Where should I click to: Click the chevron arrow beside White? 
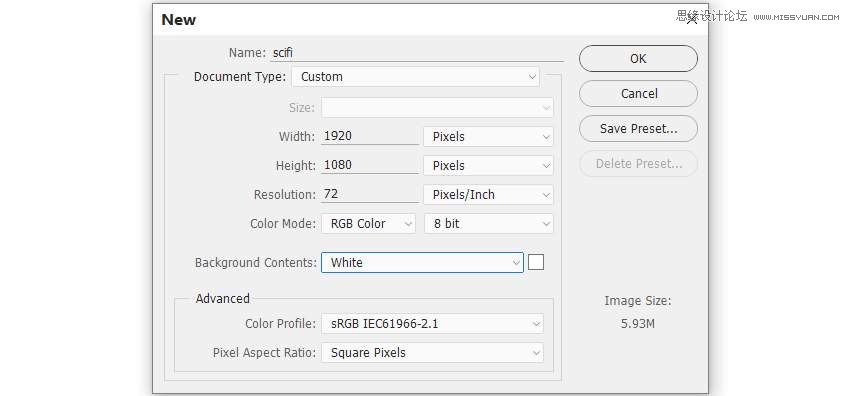pyautogui.click(x=516, y=263)
